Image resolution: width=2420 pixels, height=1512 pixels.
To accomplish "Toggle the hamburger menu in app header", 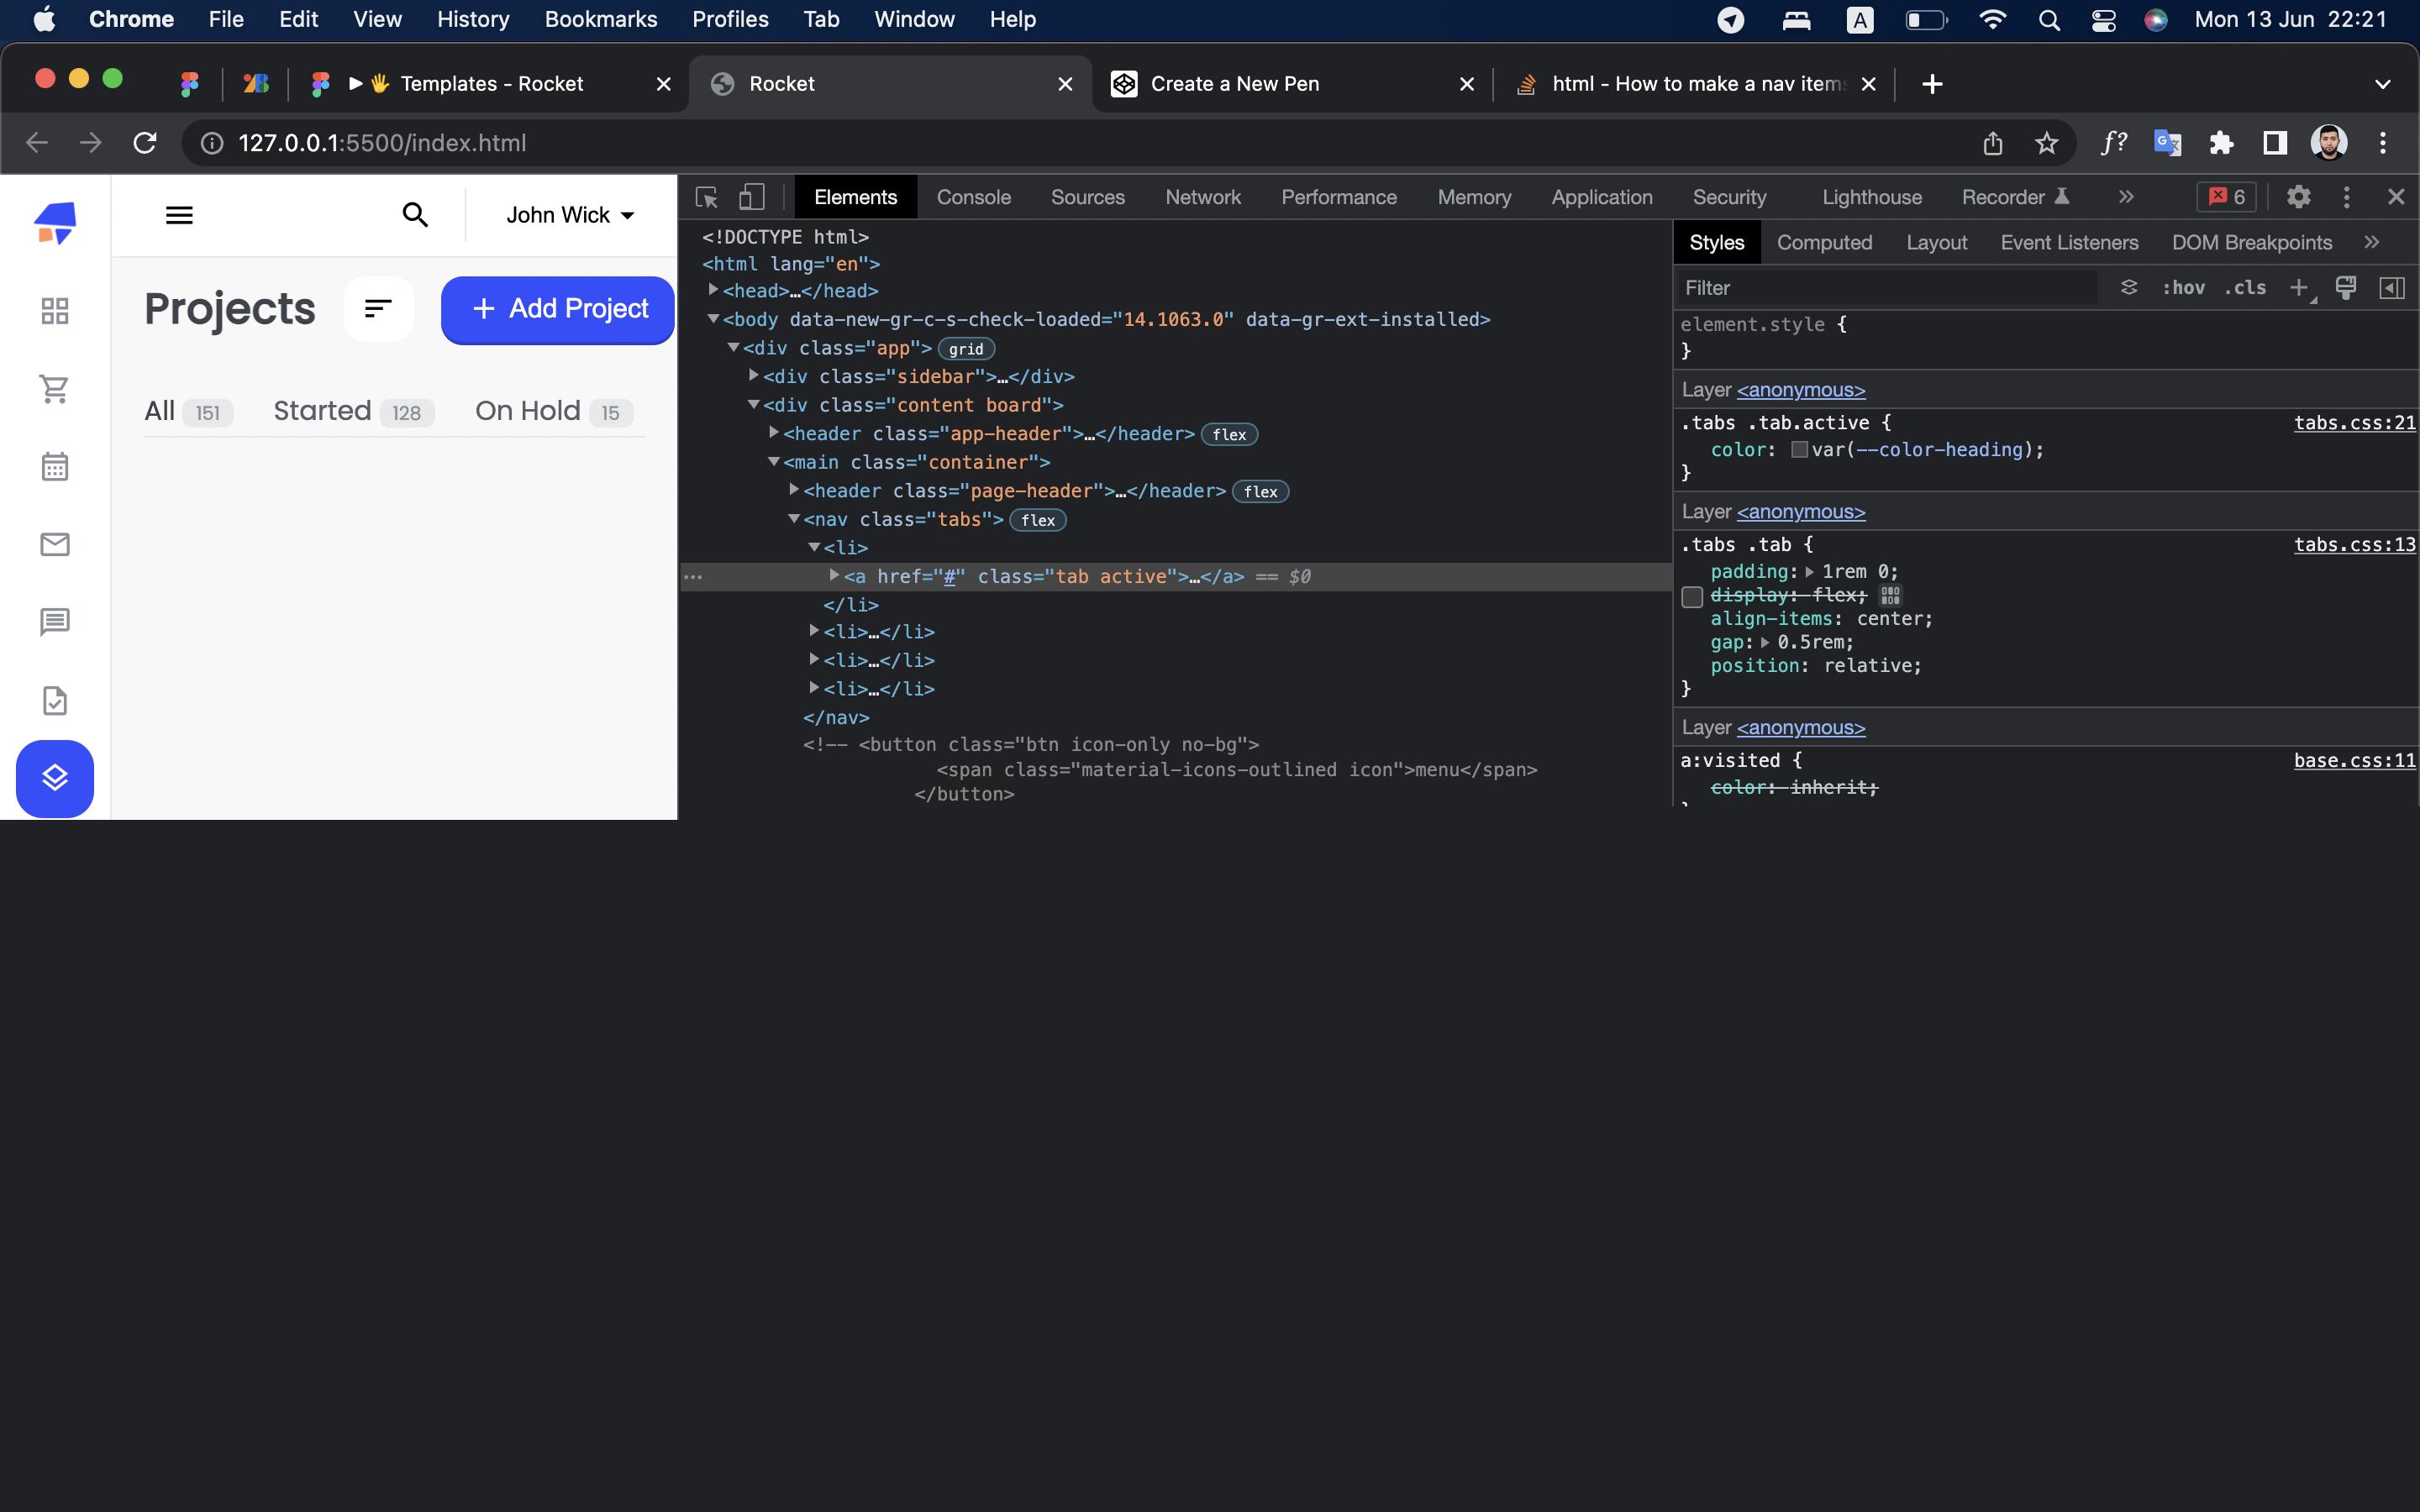I will (179, 215).
